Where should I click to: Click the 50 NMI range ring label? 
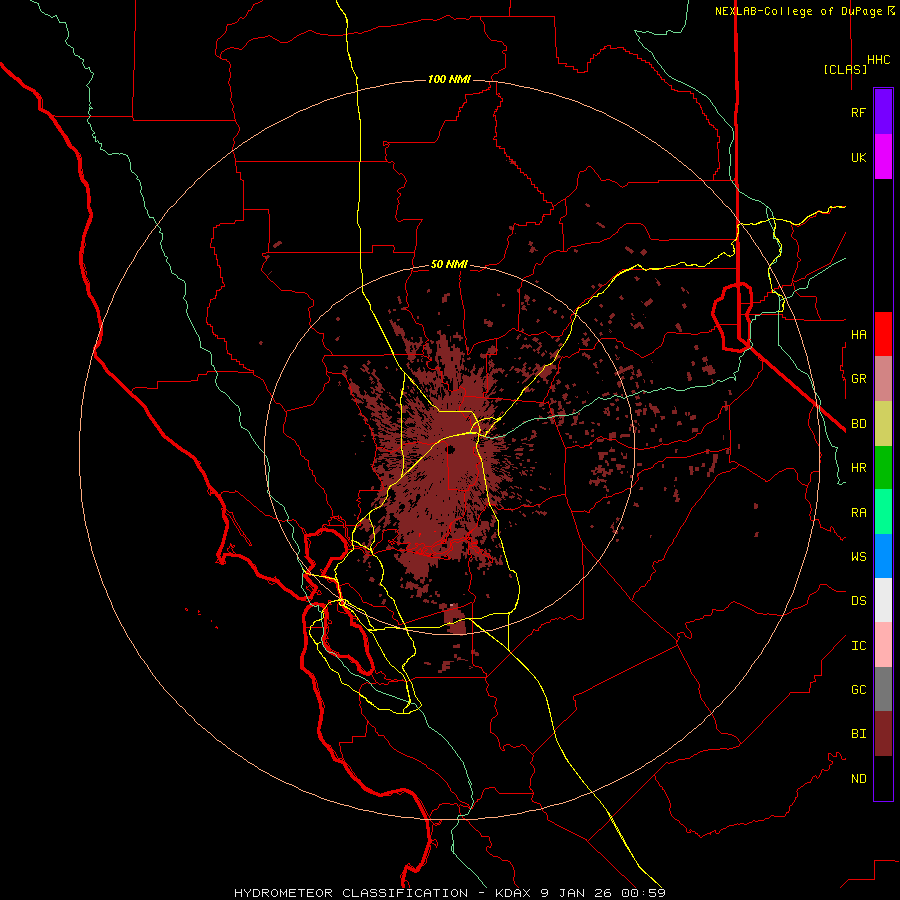[x=449, y=264]
